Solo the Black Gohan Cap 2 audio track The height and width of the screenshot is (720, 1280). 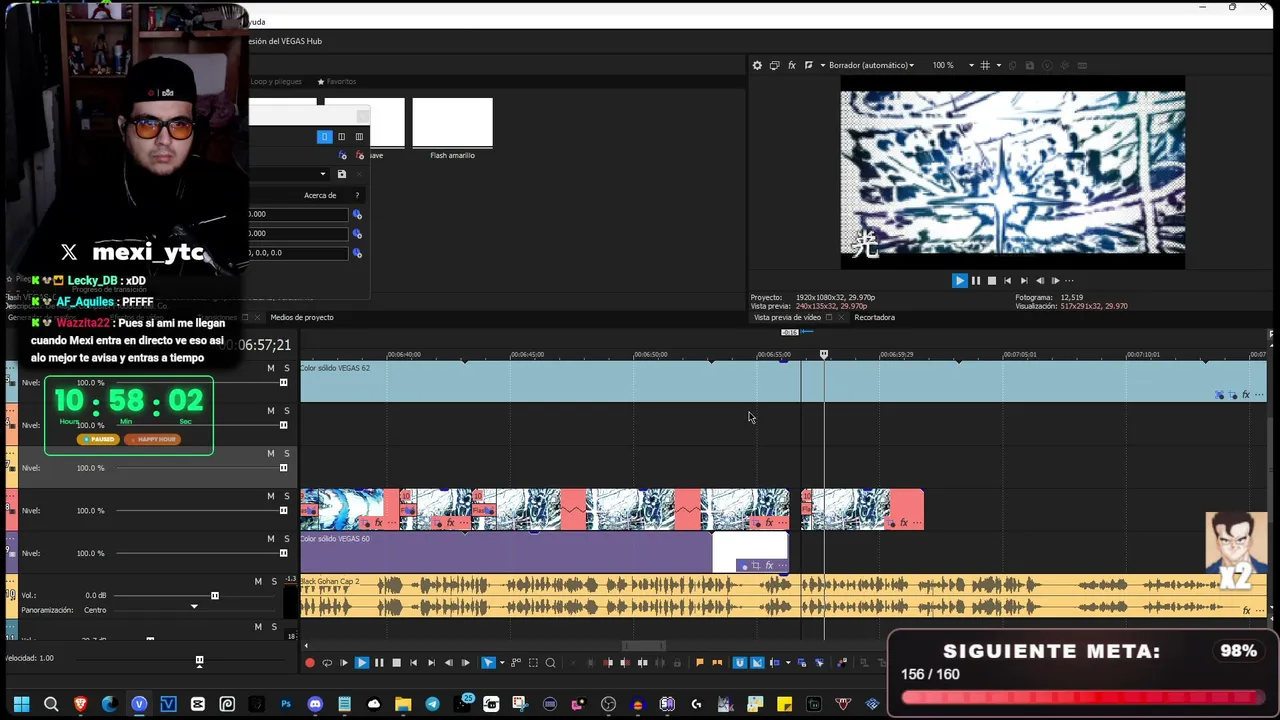(274, 582)
